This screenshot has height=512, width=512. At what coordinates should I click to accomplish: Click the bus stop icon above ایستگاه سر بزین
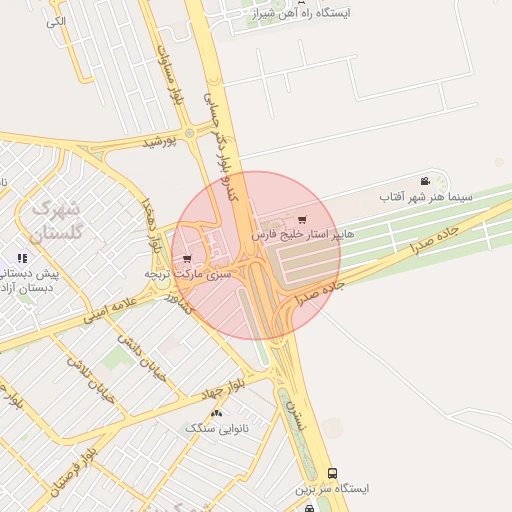point(332,473)
